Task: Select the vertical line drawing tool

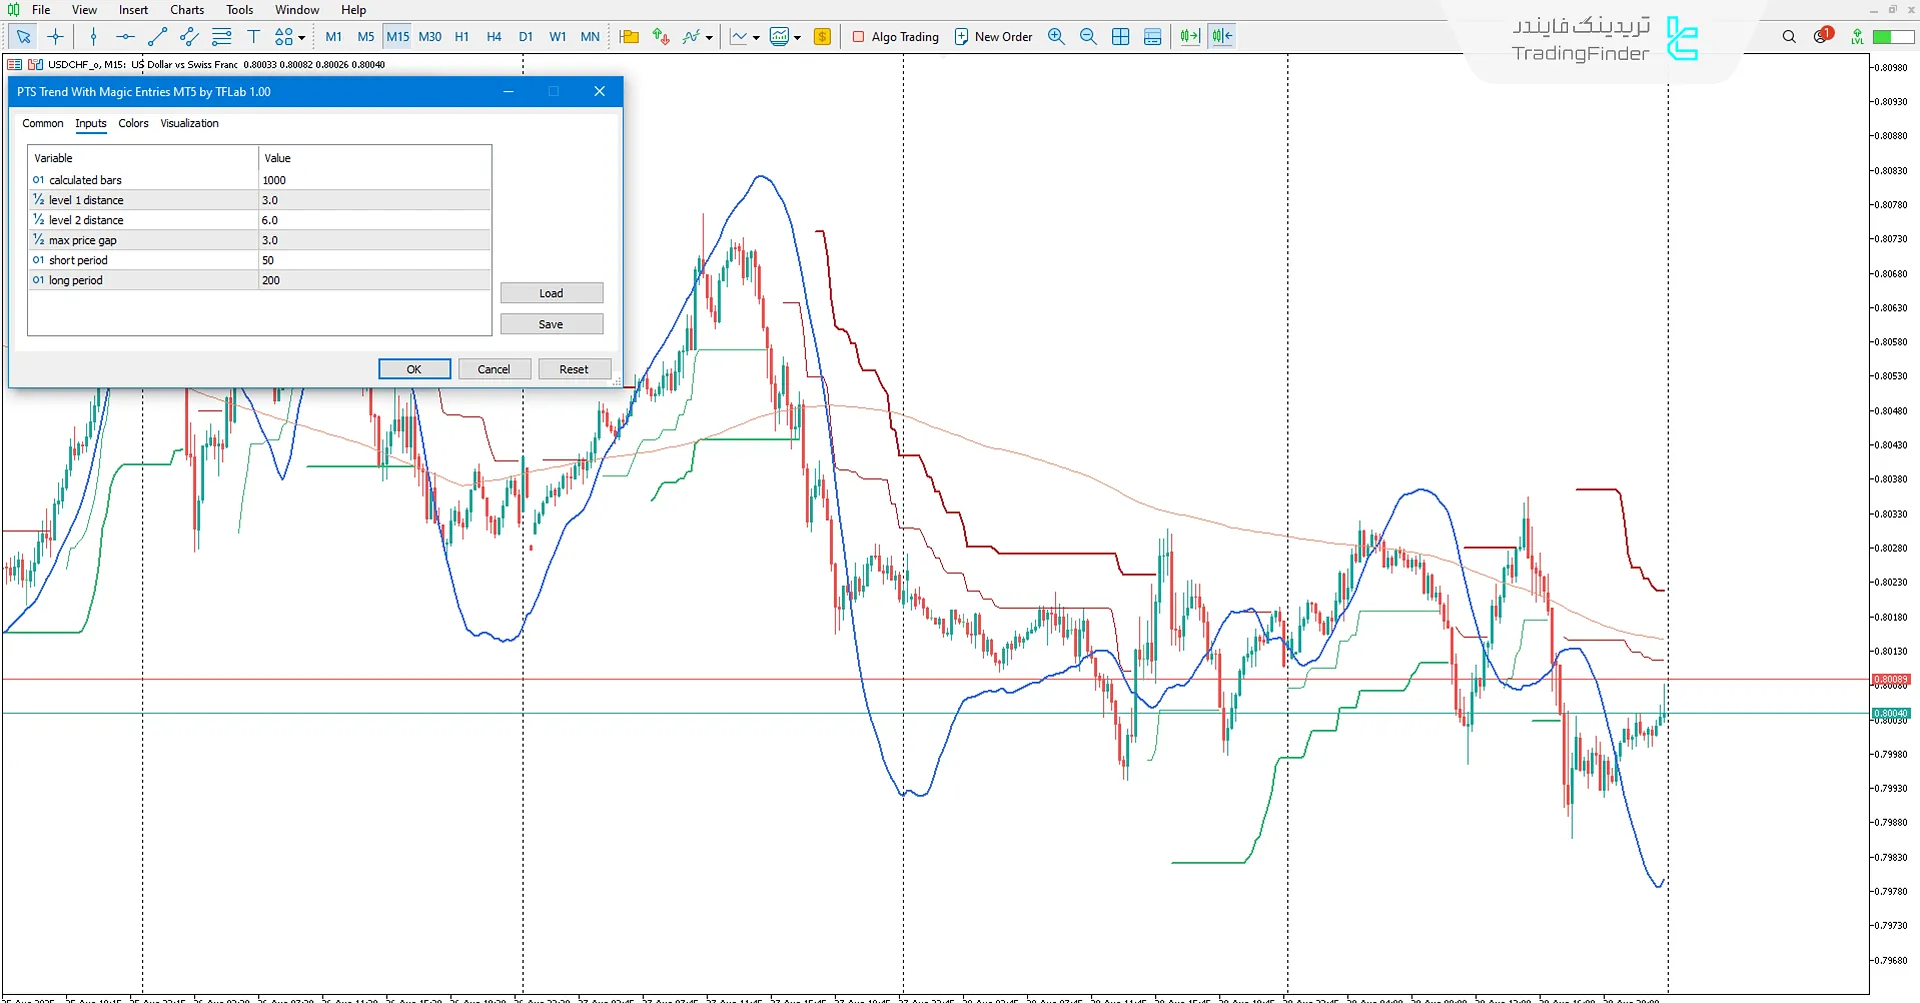Action: 93,37
